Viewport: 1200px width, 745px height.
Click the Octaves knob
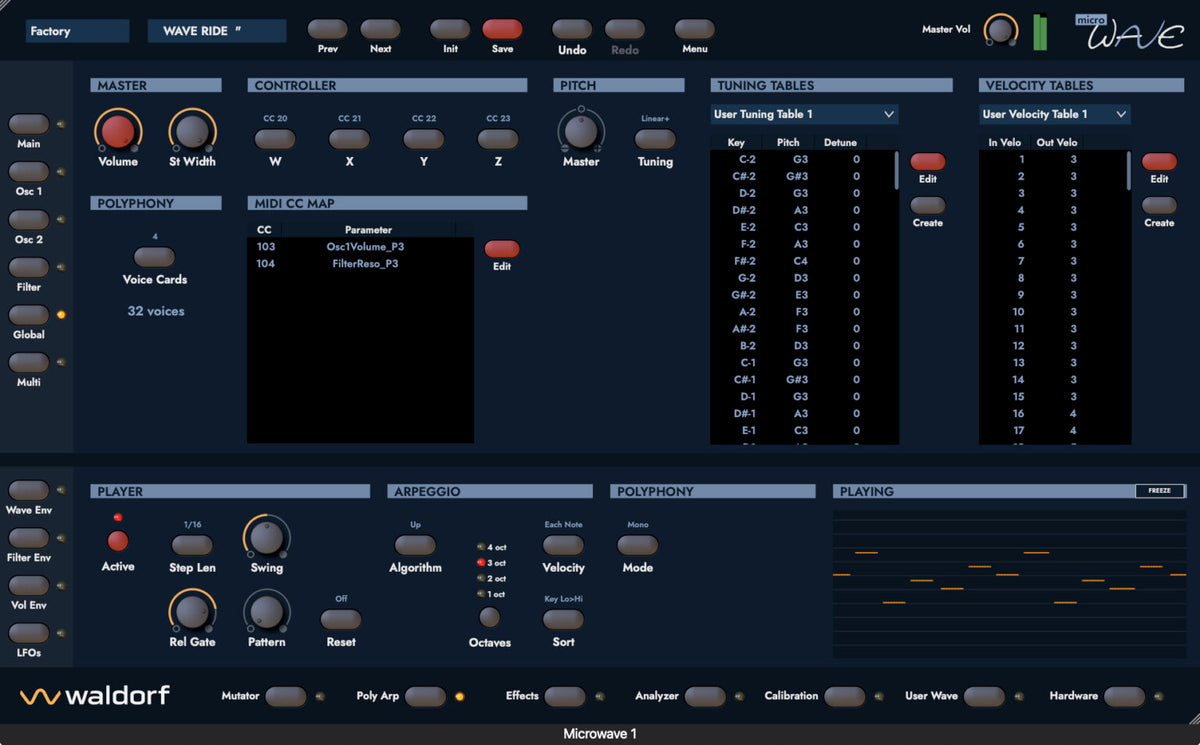489,617
